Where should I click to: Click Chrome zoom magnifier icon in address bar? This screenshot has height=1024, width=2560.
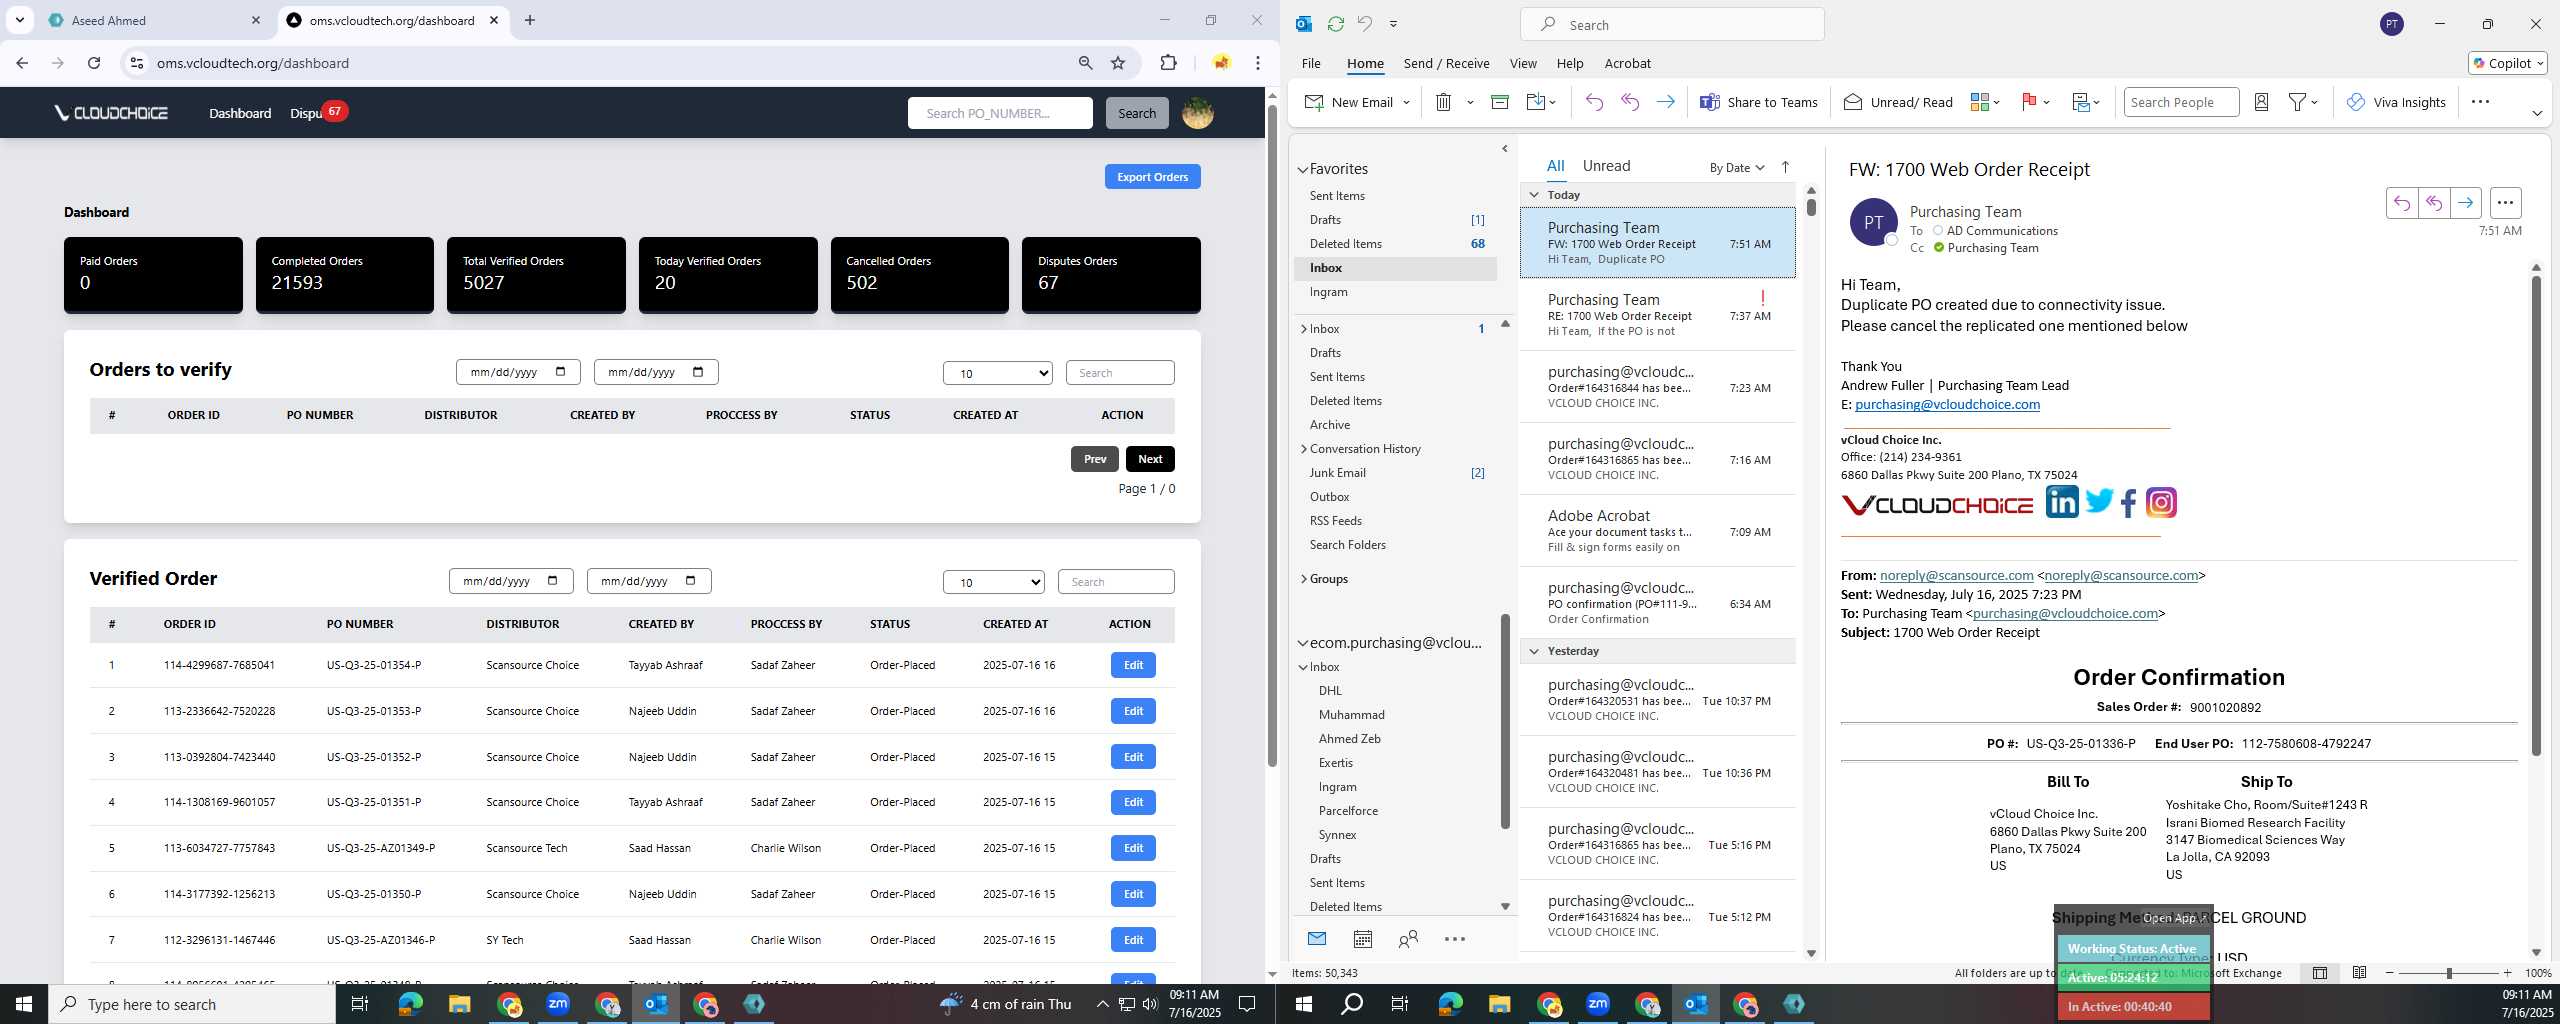[x=1085, y=63]
